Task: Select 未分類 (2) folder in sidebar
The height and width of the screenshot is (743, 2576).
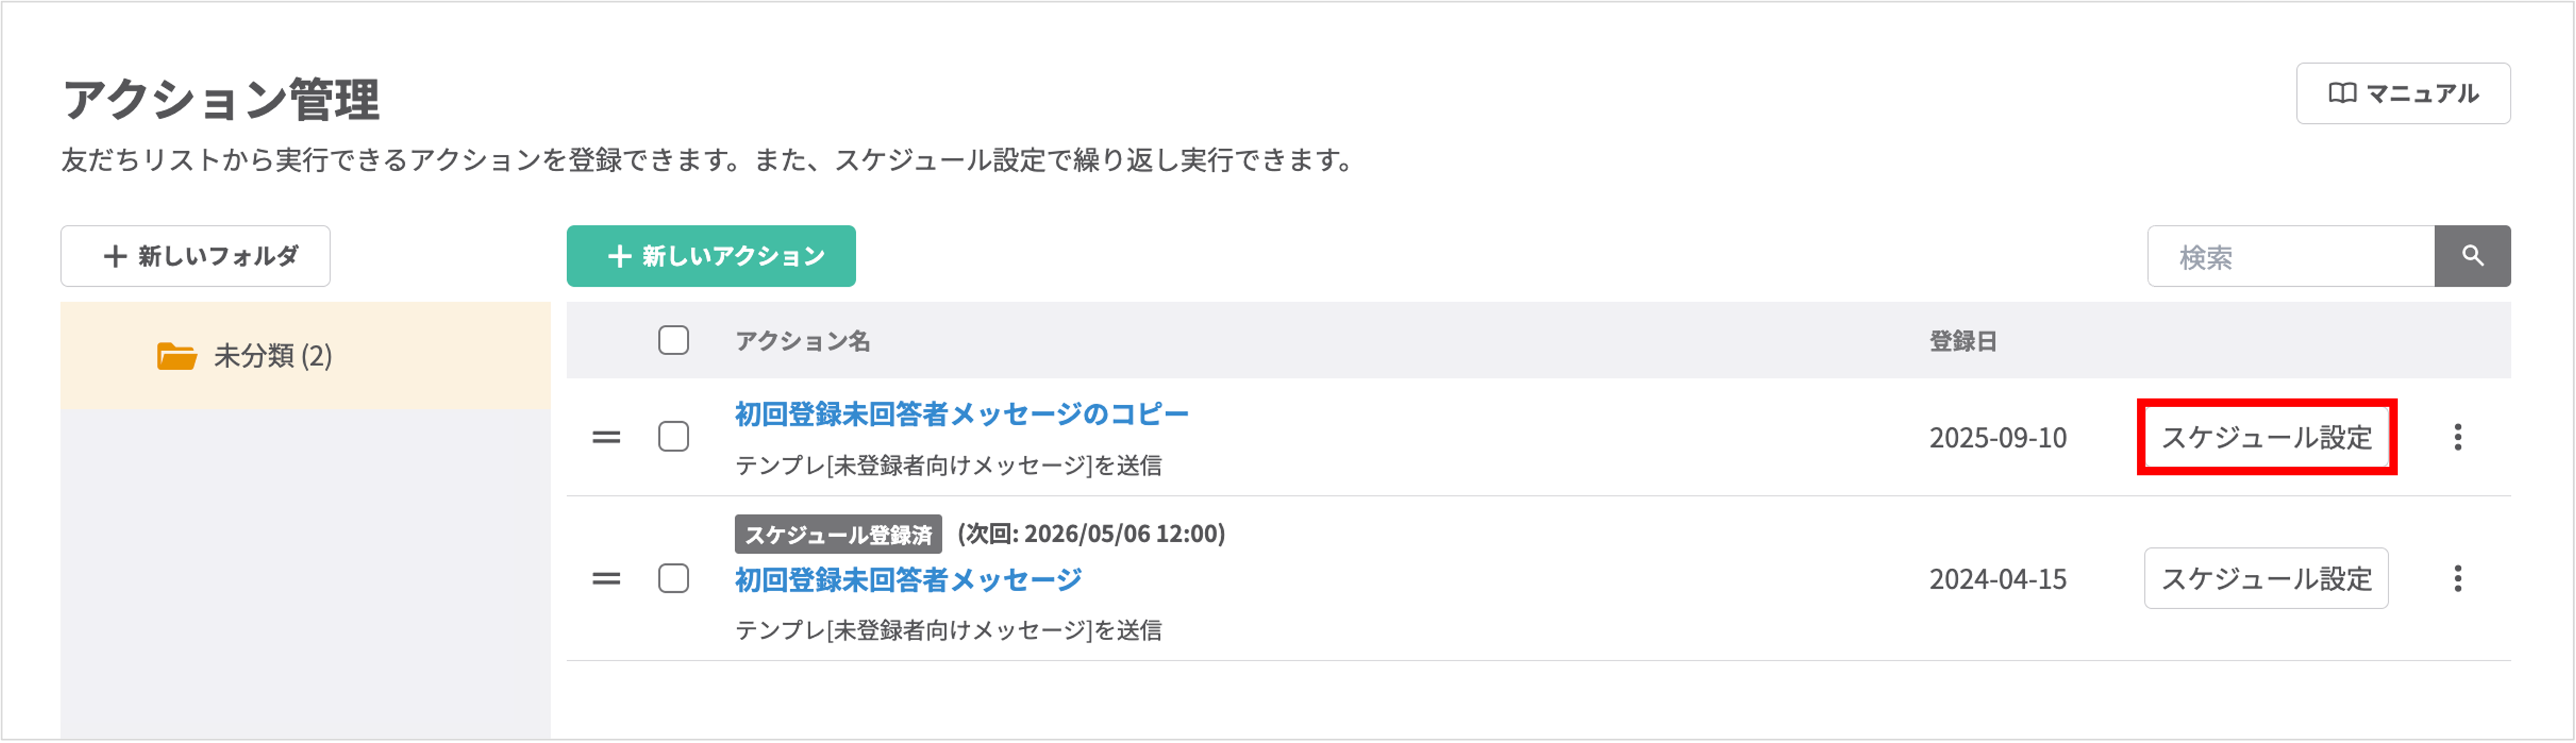Action: pyautogui.click(x=305, y=356)
